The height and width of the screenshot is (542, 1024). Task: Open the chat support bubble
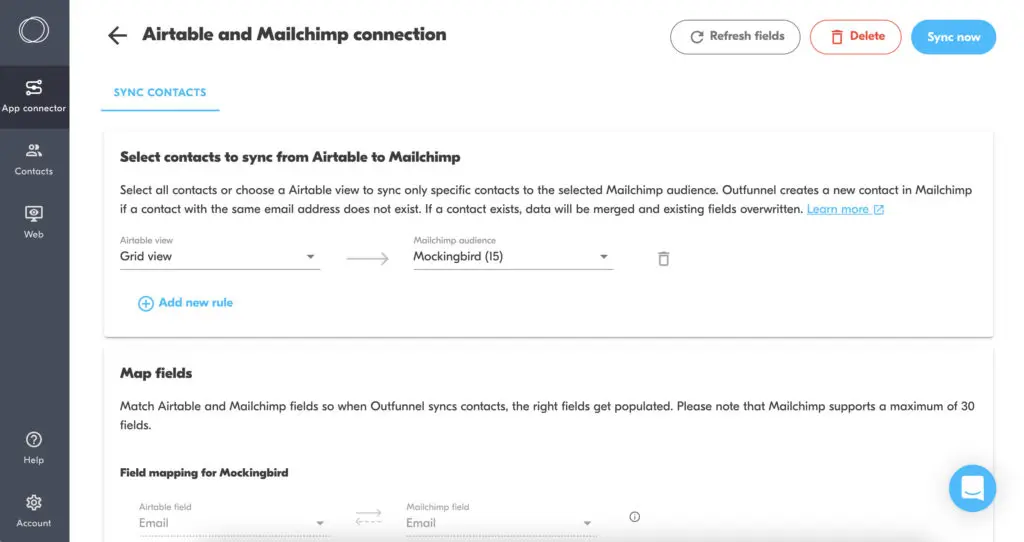click(x=972, y=489)
